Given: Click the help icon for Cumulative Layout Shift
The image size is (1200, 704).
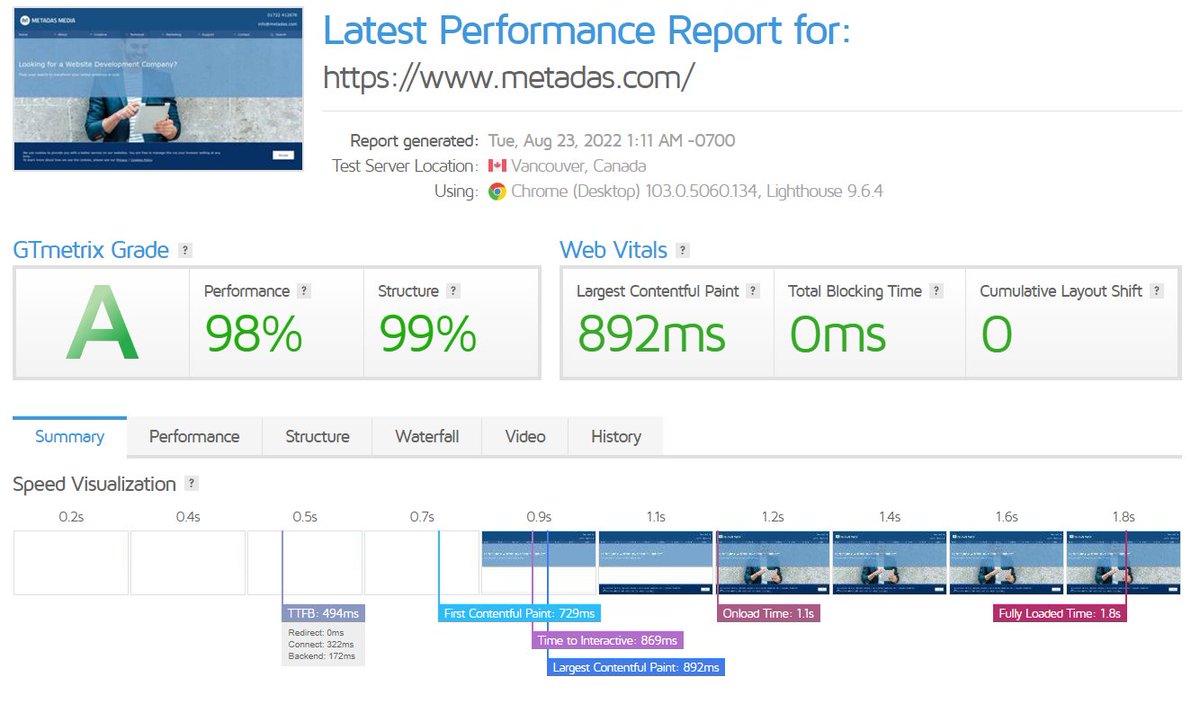Looking at the screenshot, I should 1157,291.
